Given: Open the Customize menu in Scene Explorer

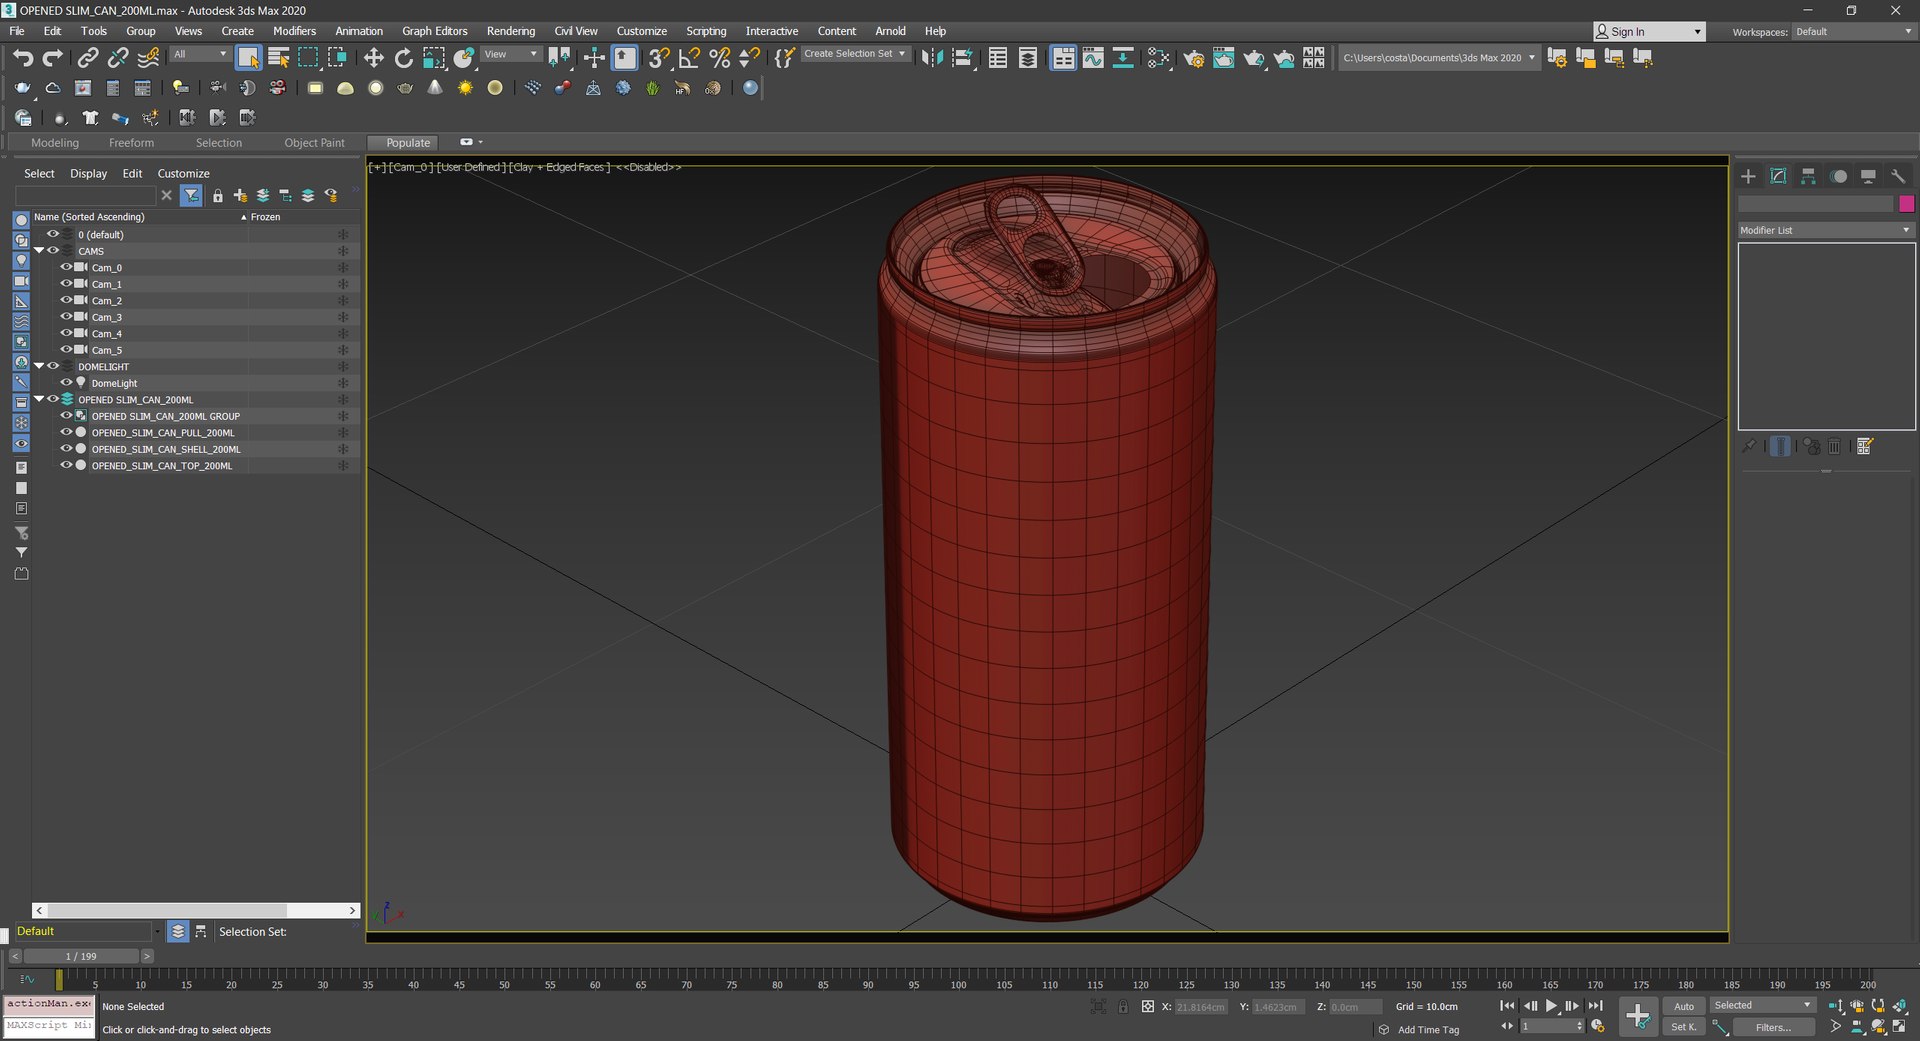Looking at the screenshot, I should tap(183, 174).
